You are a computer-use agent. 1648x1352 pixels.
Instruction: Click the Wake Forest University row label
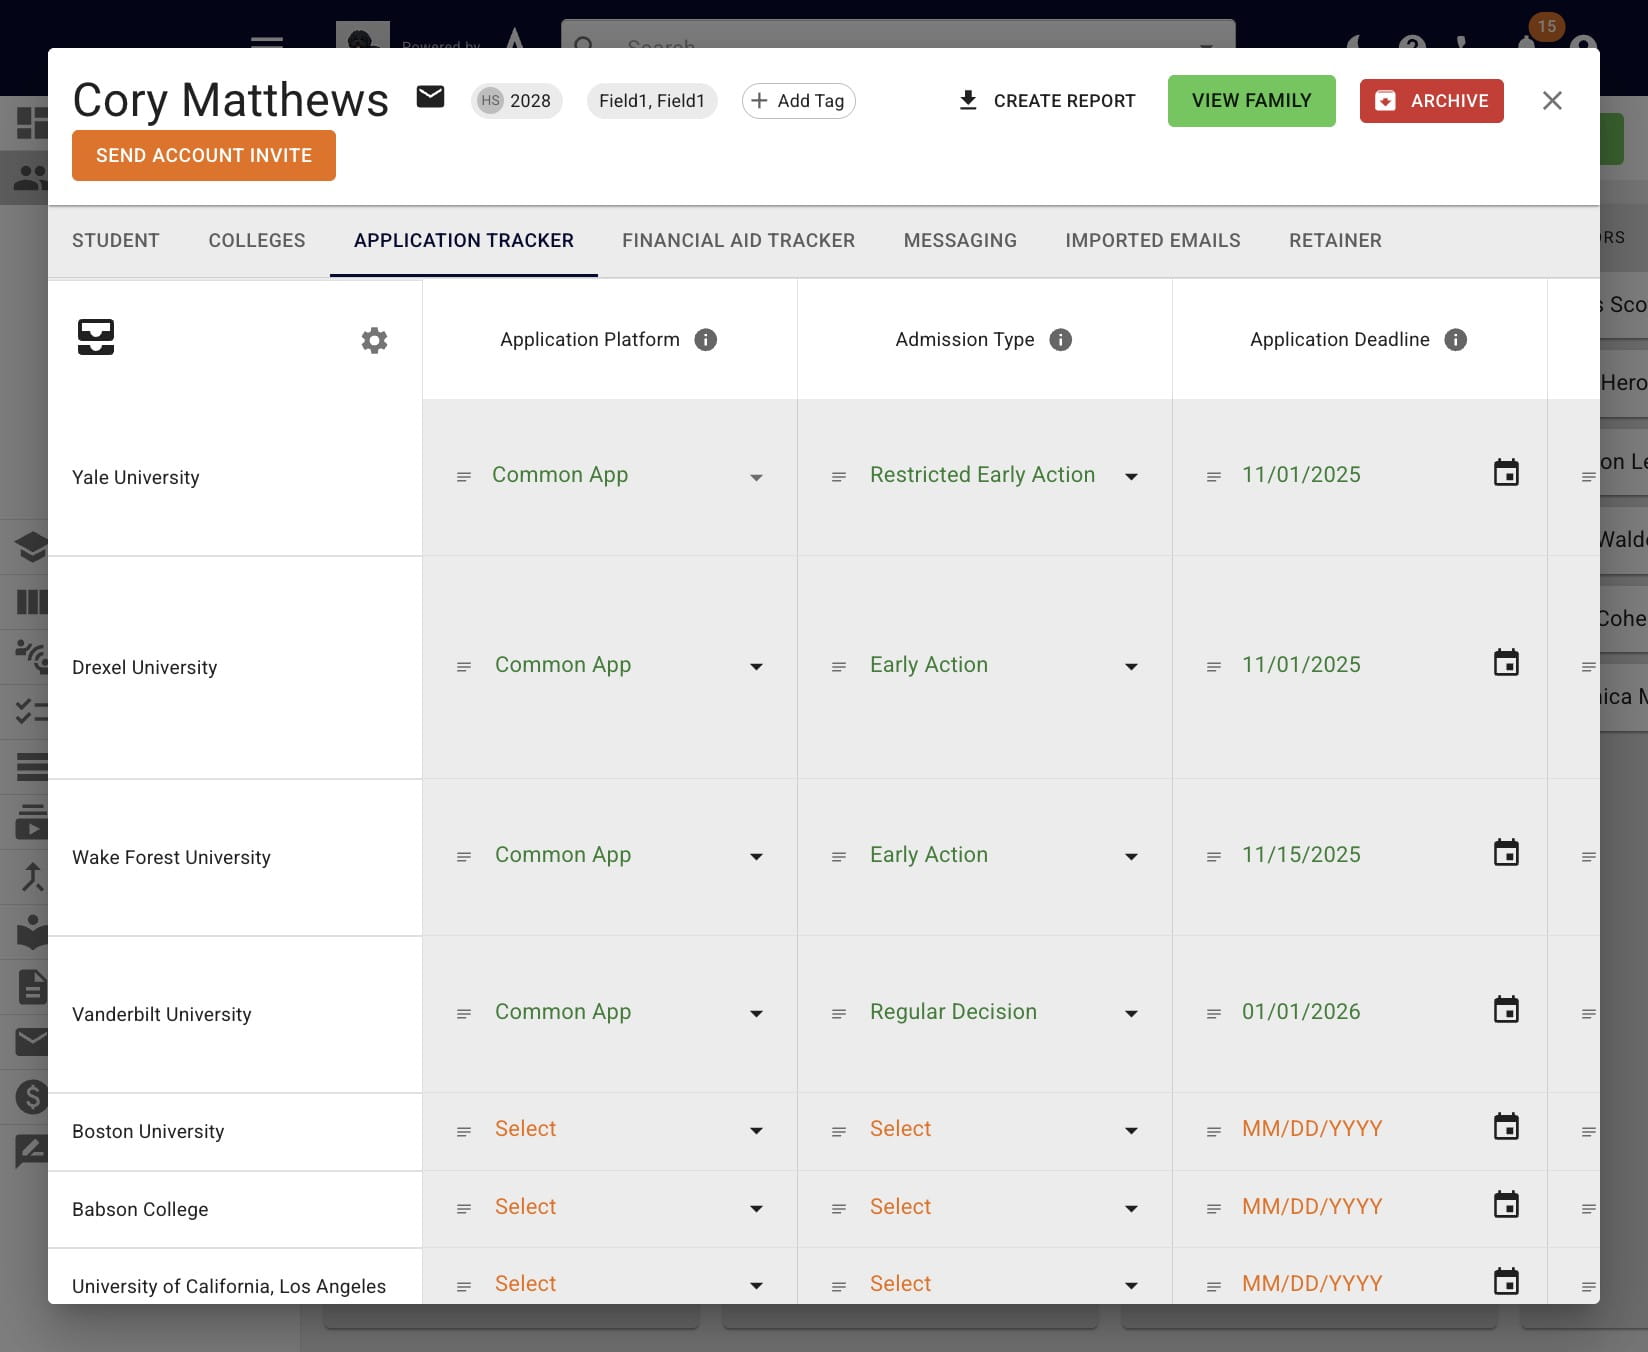171,858
